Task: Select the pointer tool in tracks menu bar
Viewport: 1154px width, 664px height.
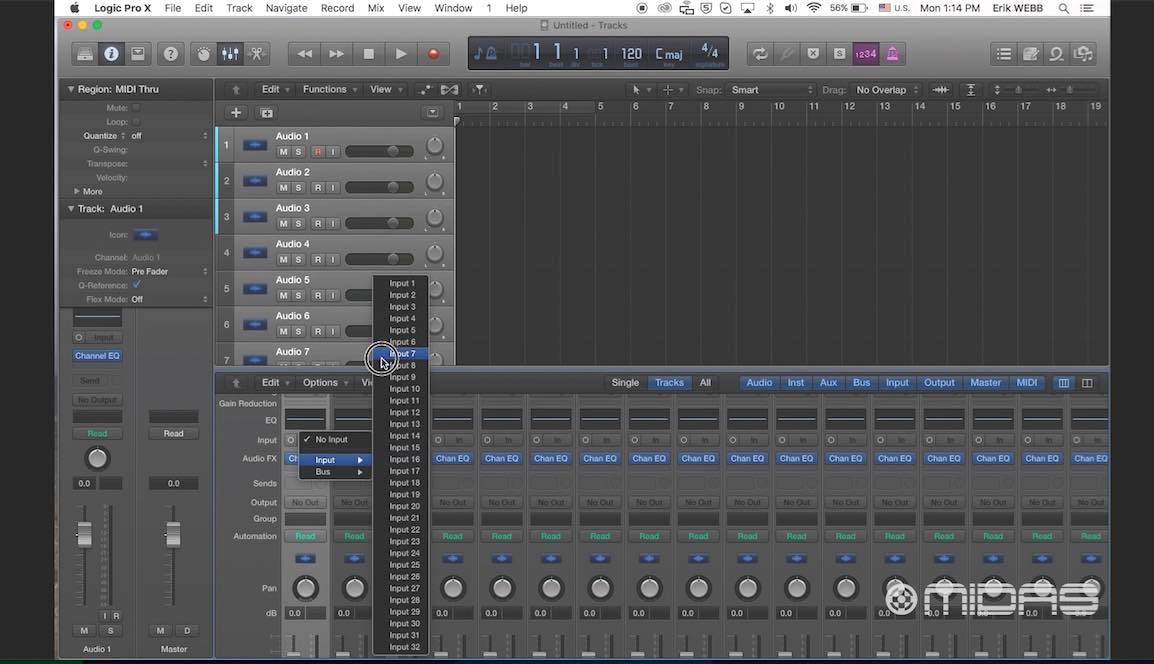Action: pyautogui.click(x=637, y=90)
